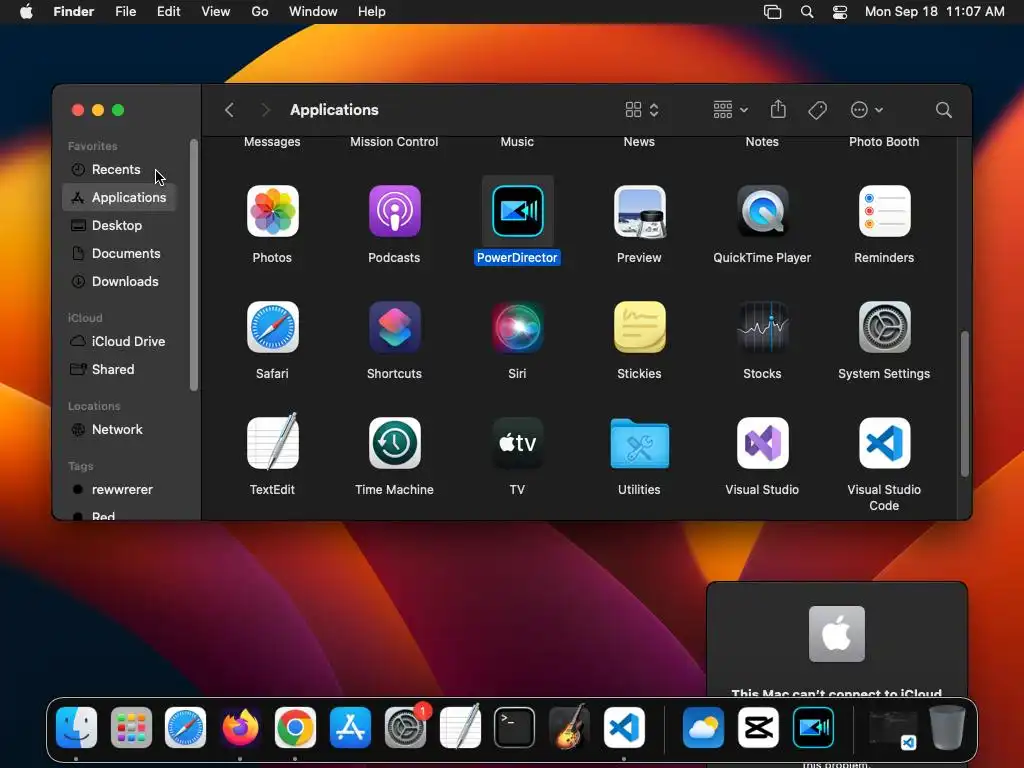Open CapCut from the Dock
Image resolution: width=1024 pixels, height=768 pixels.
tap(758, 727)
